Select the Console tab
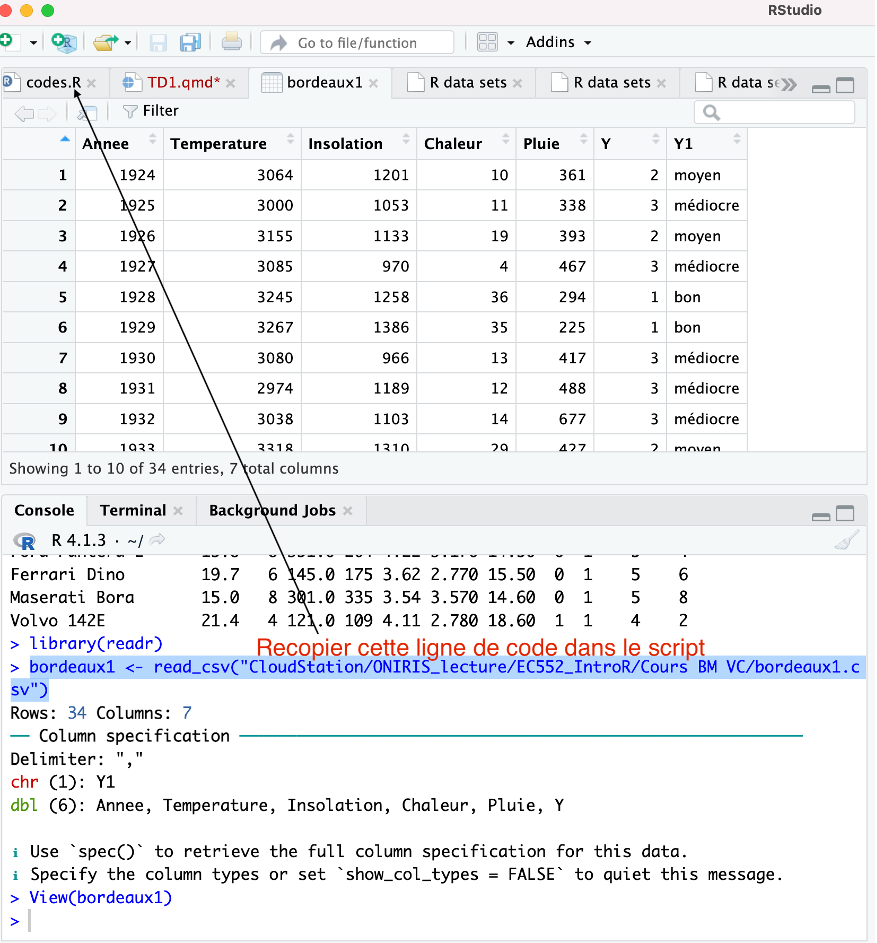 tap(44, 511)
